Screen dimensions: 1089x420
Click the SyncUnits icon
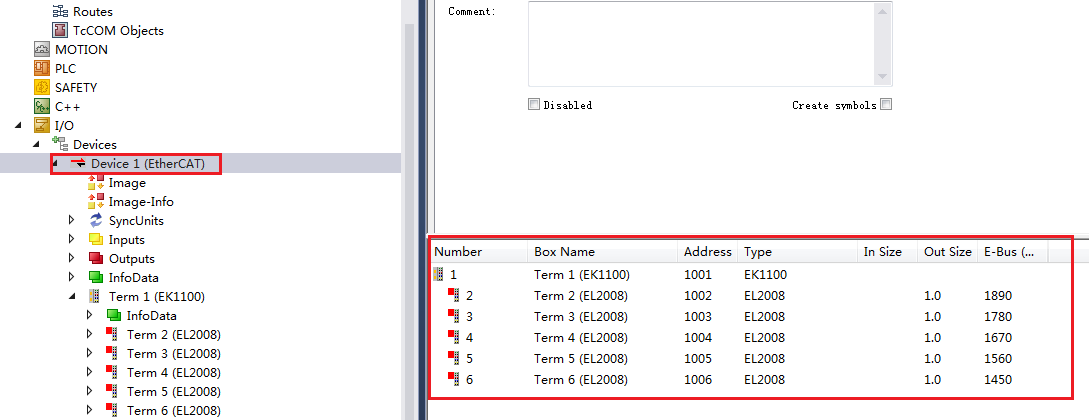coord(96,221)
